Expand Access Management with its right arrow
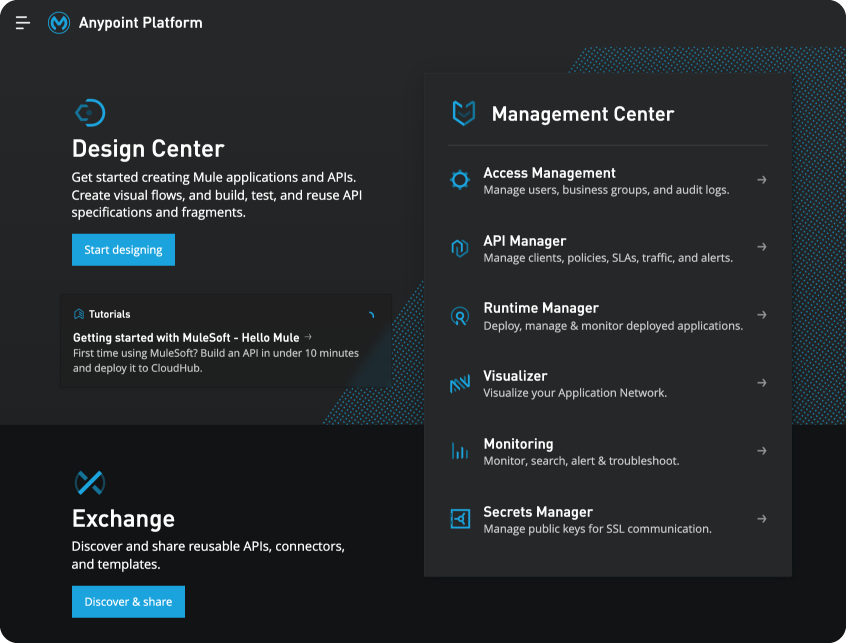The image size is (846, 643). [x=761, y=180]
